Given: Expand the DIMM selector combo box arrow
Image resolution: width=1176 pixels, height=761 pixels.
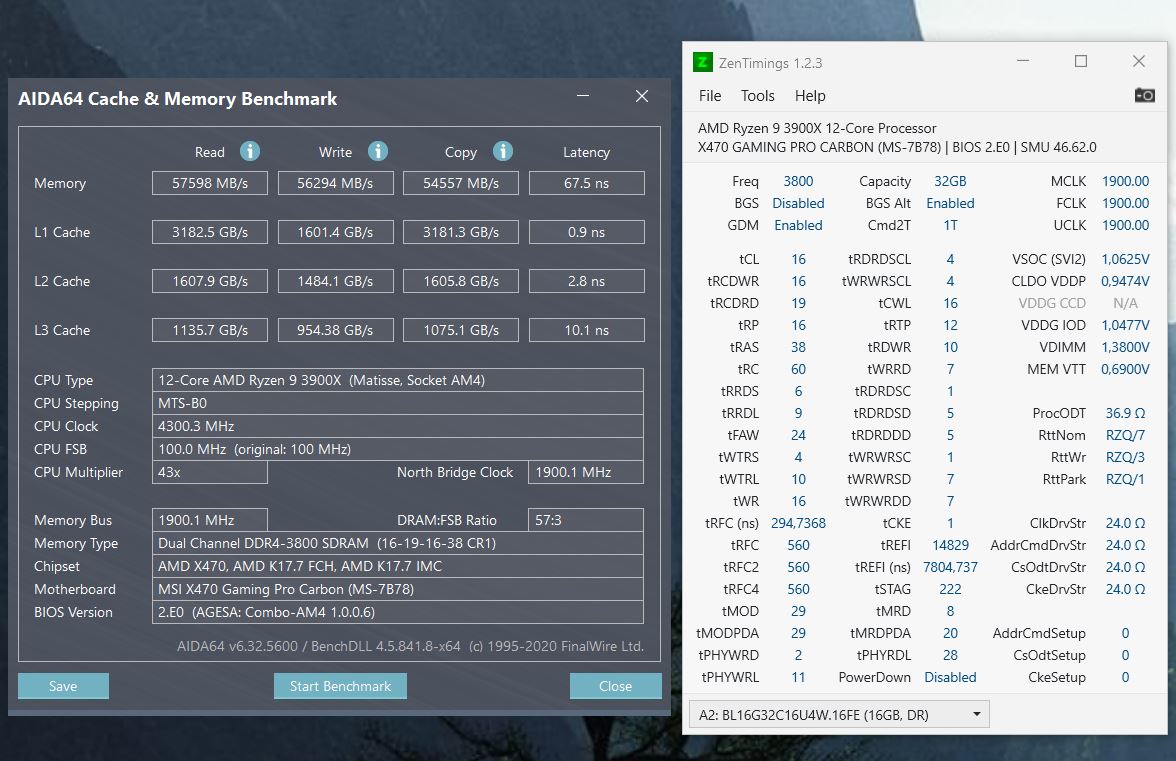Looking at the screenshot, I should [x=978, y=714].
